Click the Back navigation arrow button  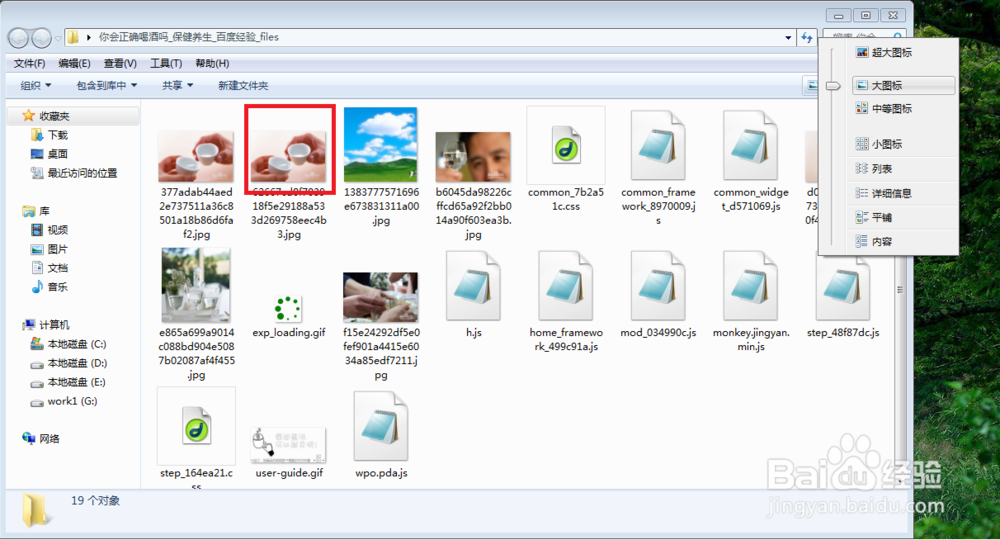(18, 38)
